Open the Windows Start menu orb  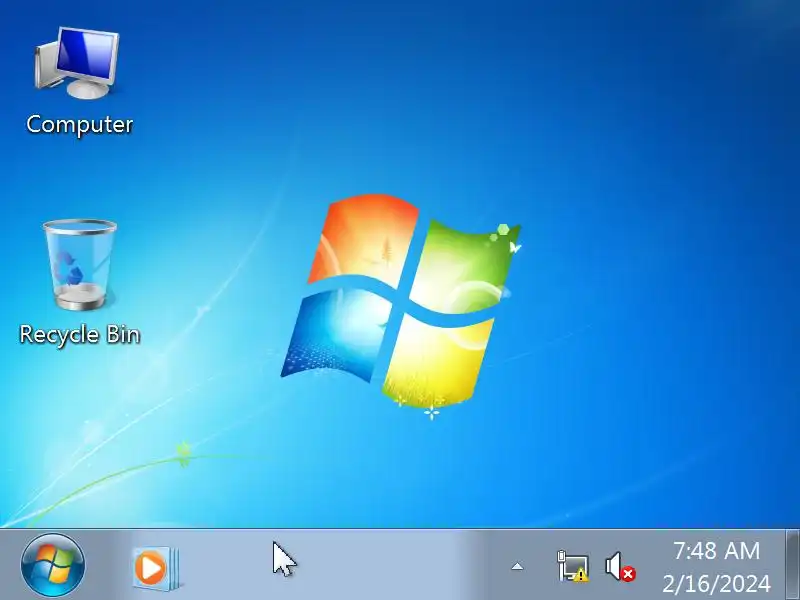[53, 565]
